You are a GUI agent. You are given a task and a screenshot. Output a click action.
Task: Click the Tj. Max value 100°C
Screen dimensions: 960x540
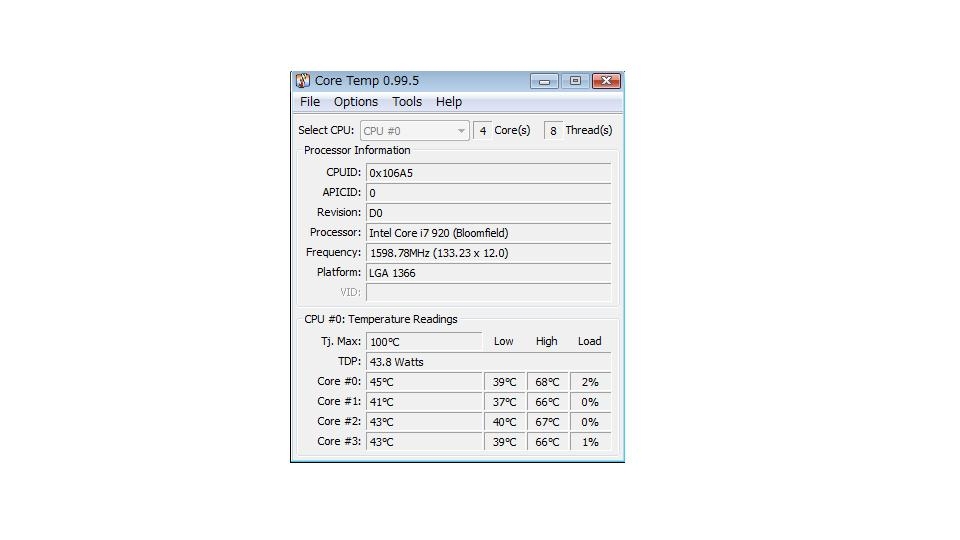click(424, 342)
